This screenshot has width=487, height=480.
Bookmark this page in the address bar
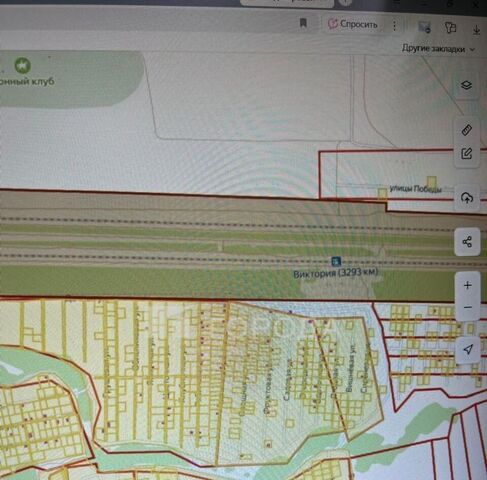click(x=303, y=23)
